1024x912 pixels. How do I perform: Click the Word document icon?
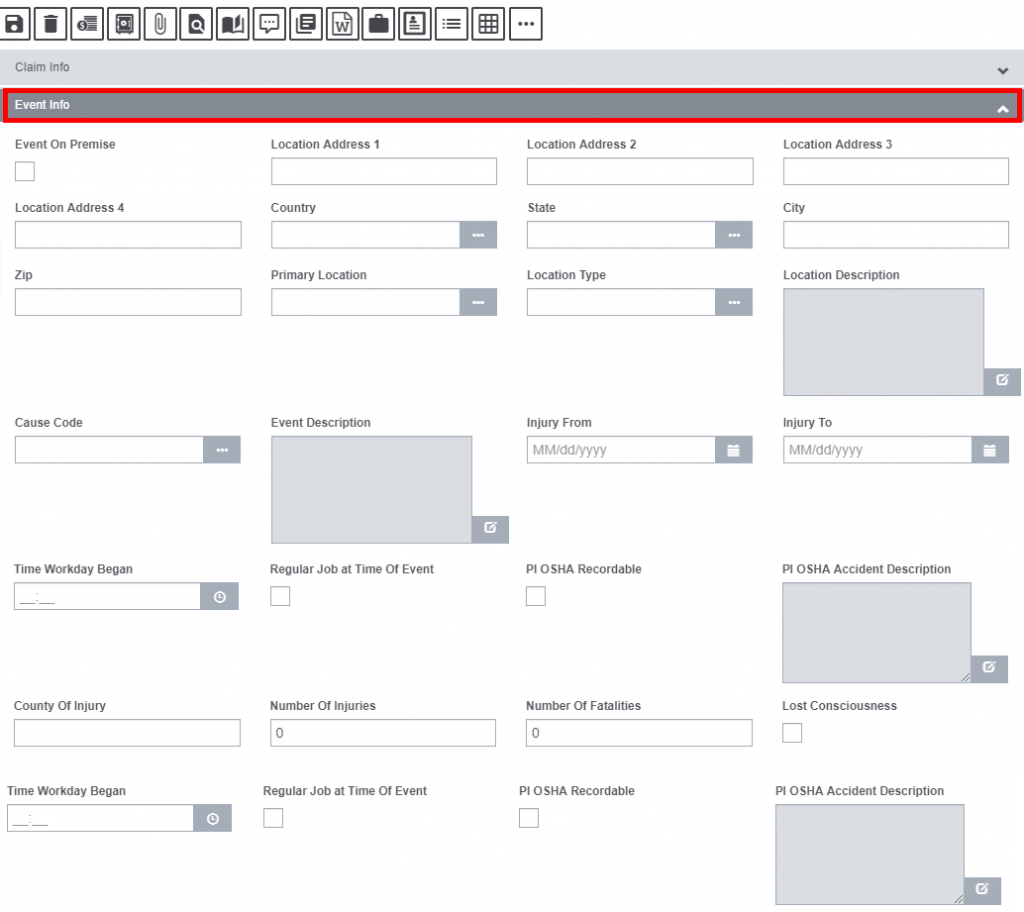[x=342, y=24]
